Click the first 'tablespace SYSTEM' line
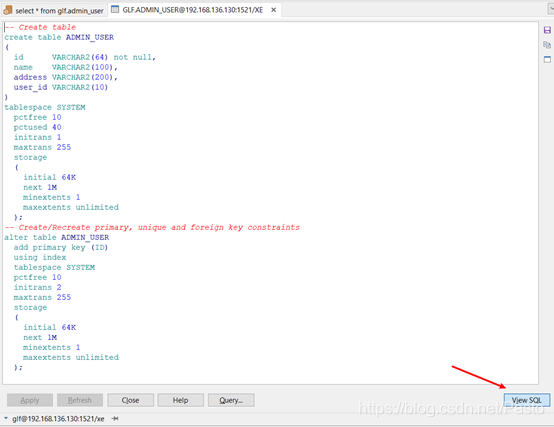 point(45,107)
